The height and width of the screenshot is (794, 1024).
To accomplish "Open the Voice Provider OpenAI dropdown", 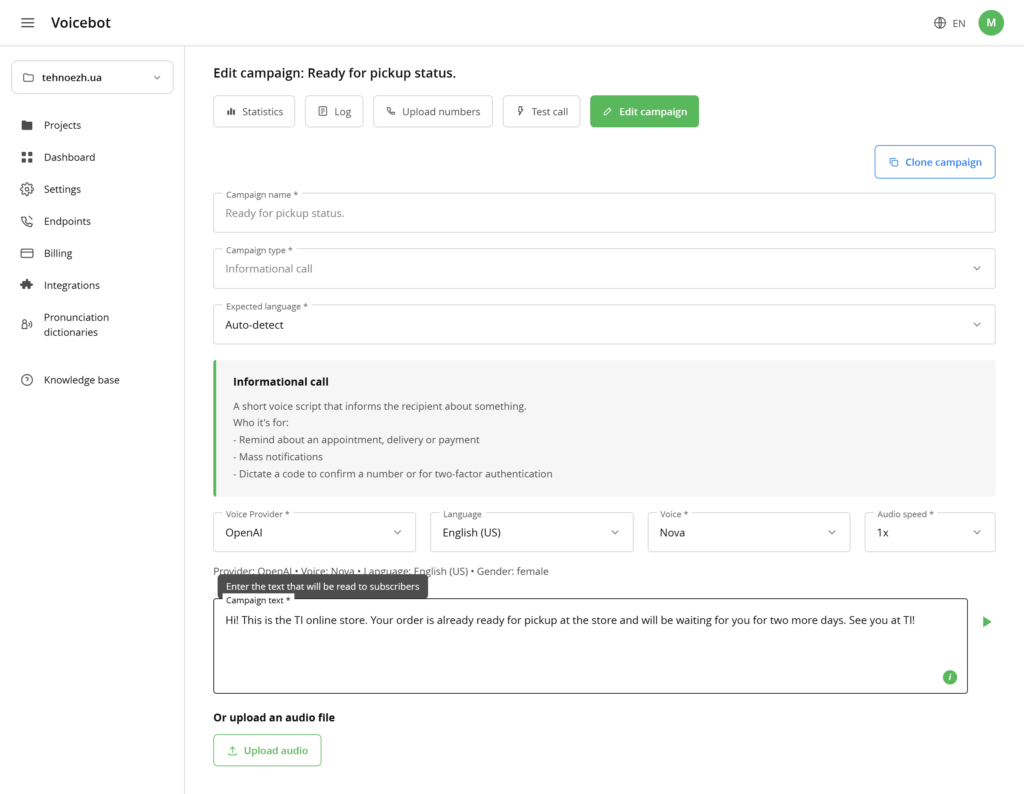I will 314,532.
